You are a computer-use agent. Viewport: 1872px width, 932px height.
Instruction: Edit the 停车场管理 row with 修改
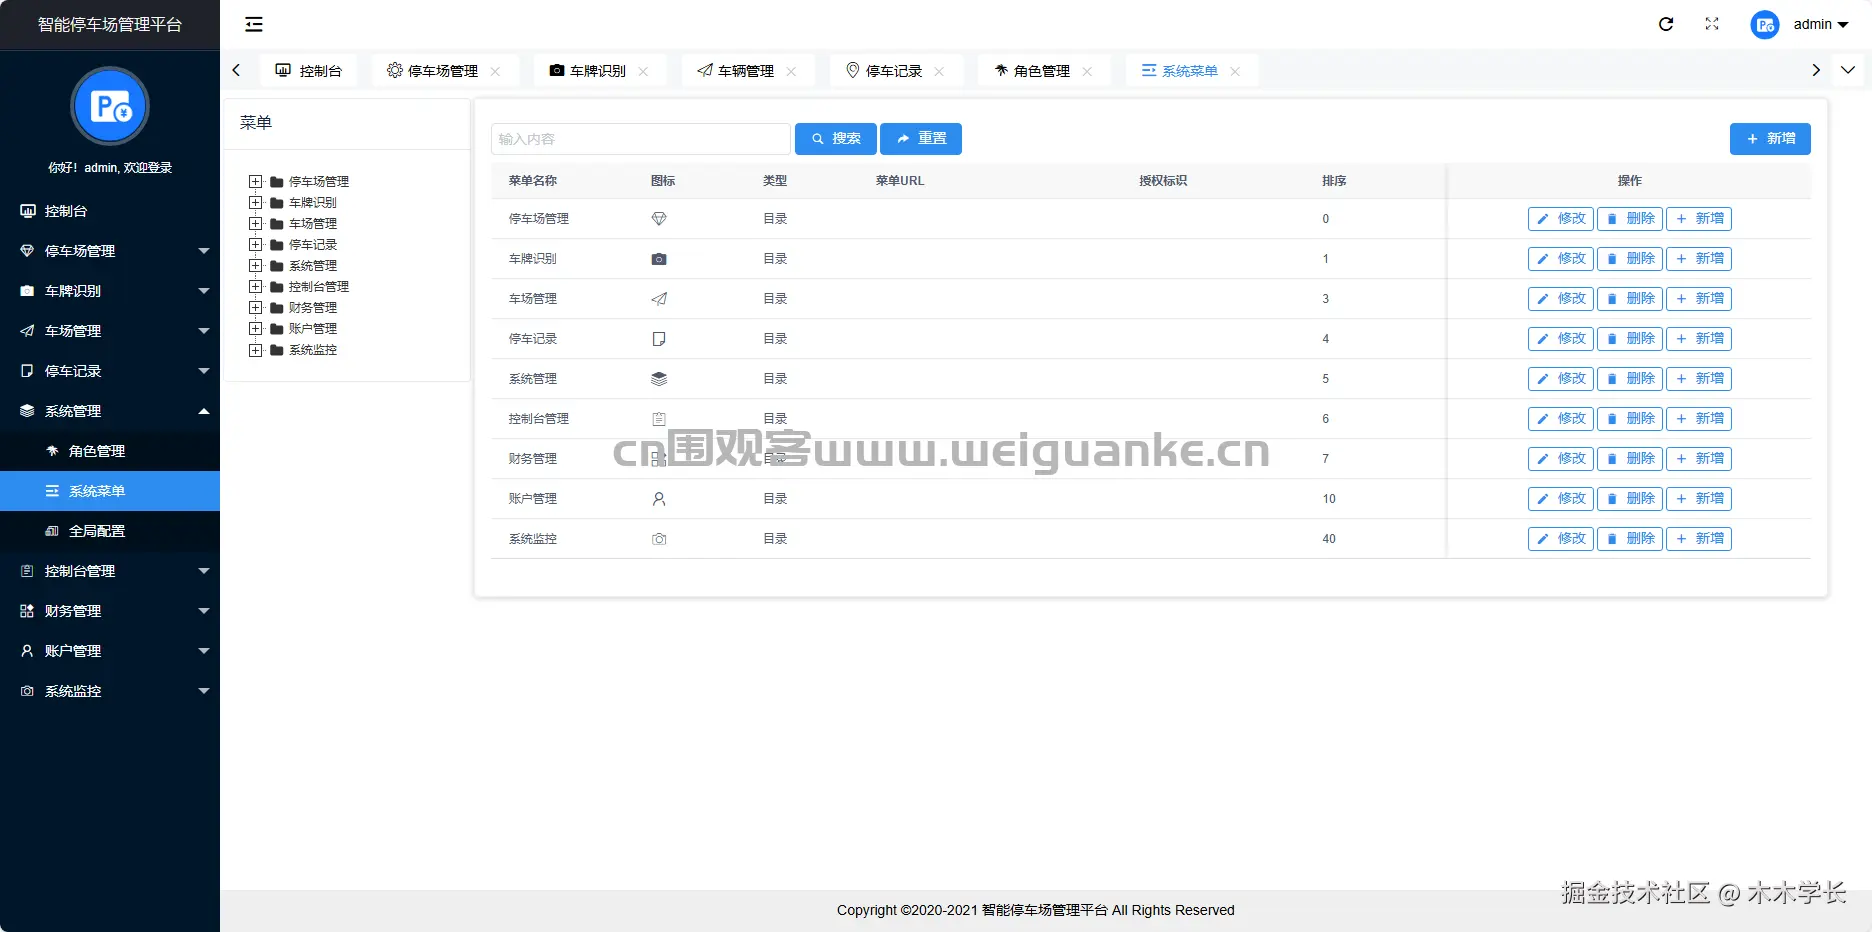(1561, 219)
